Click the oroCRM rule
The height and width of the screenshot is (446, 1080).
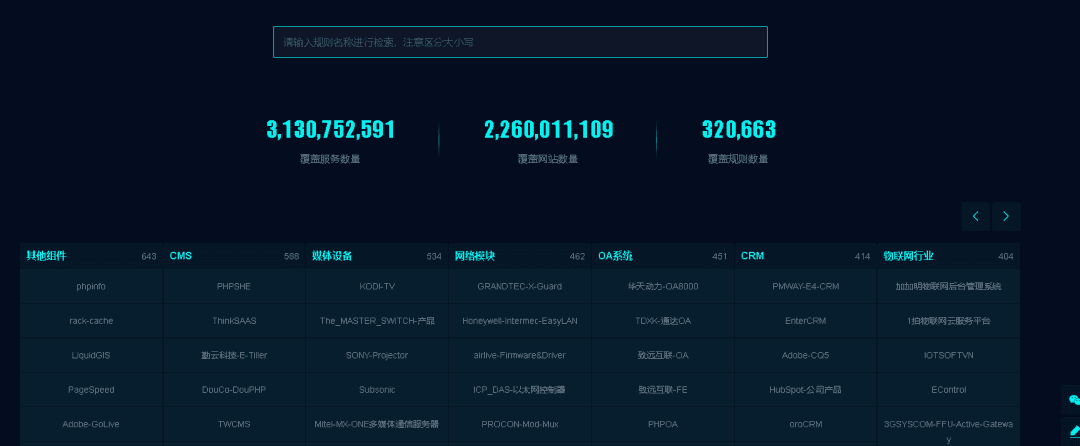pos(805,424)
